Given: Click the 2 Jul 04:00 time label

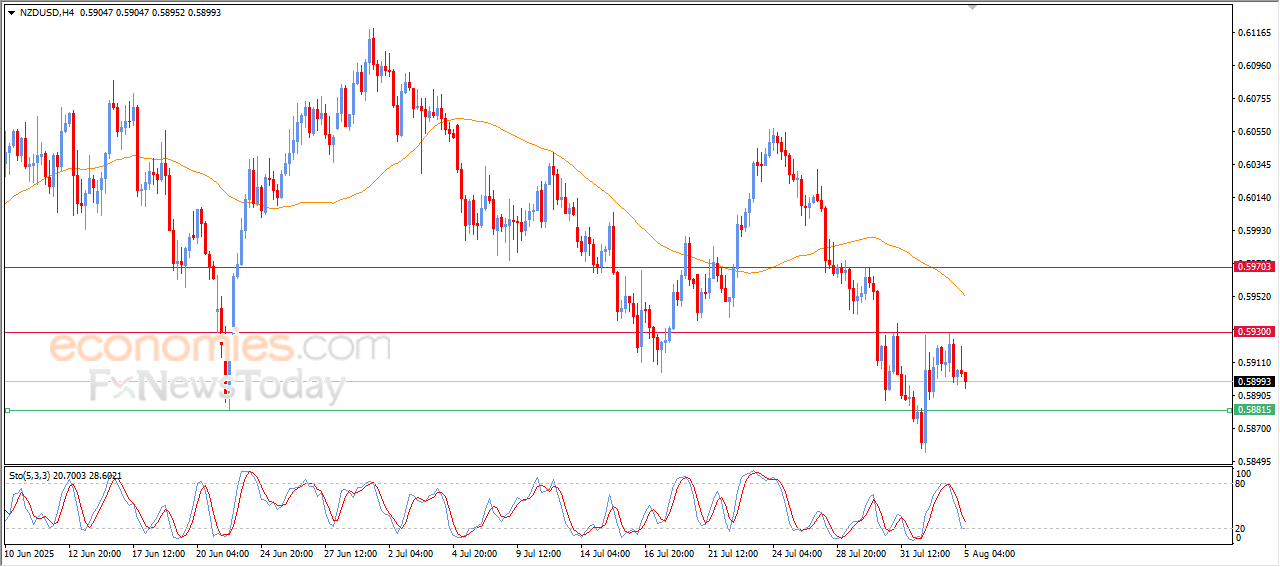Looking at the screenshot, I should coord(410,553).
